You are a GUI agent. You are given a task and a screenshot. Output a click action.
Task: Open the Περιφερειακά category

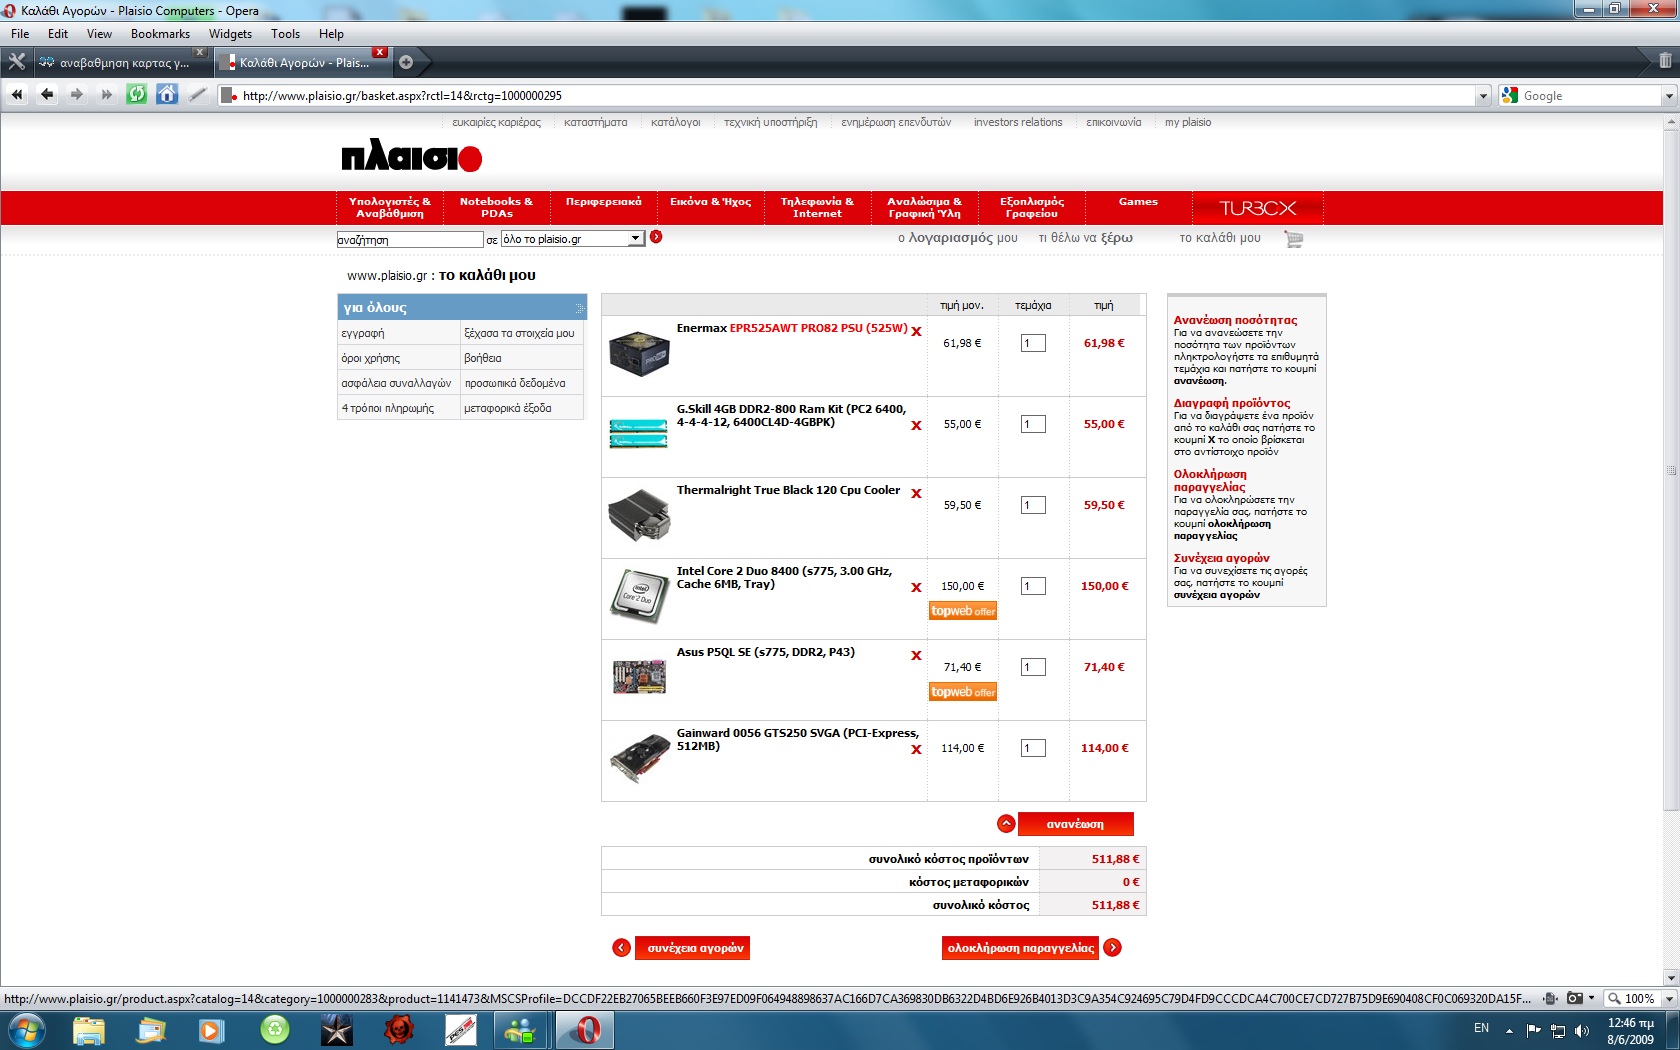[x=603, y=202]
